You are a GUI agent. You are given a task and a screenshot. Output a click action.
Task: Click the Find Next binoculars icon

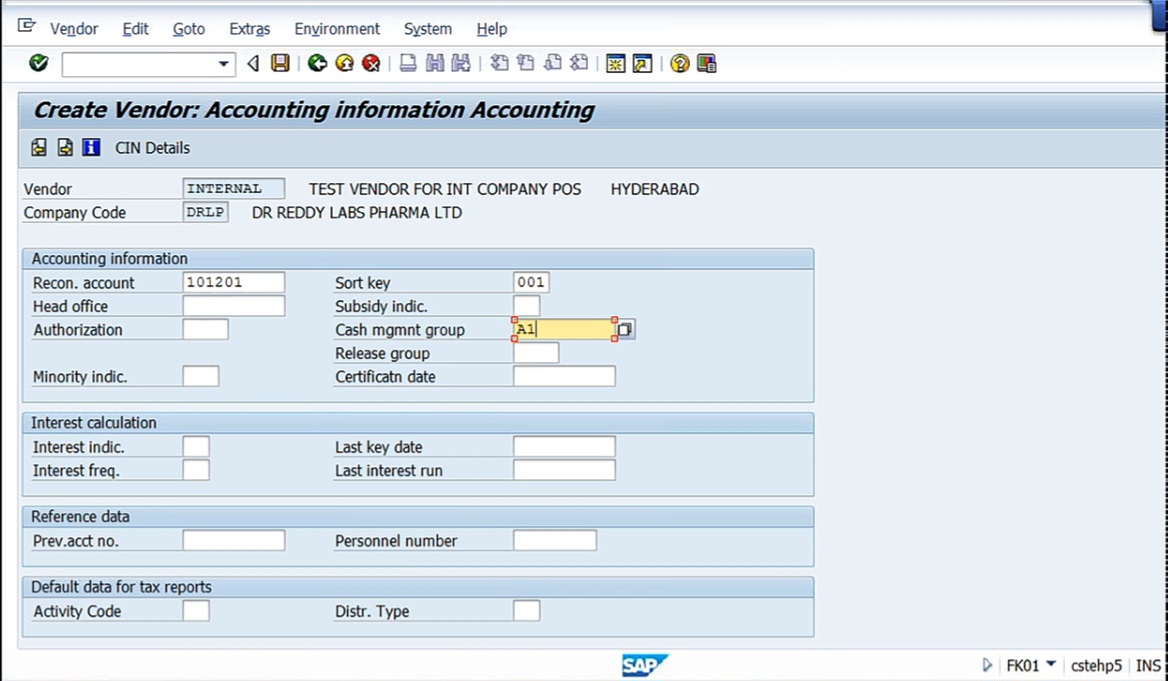(x=461, y=63)
